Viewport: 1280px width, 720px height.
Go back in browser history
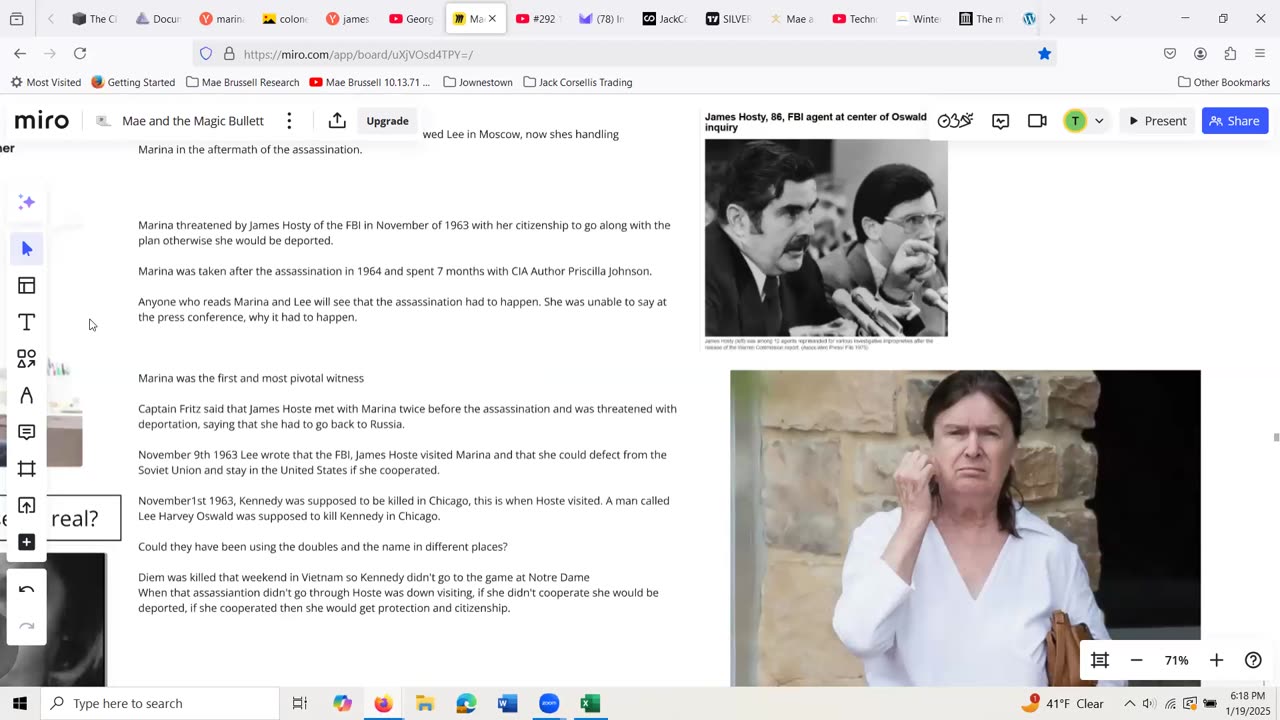pyautogui.click(x=20, y=54)
